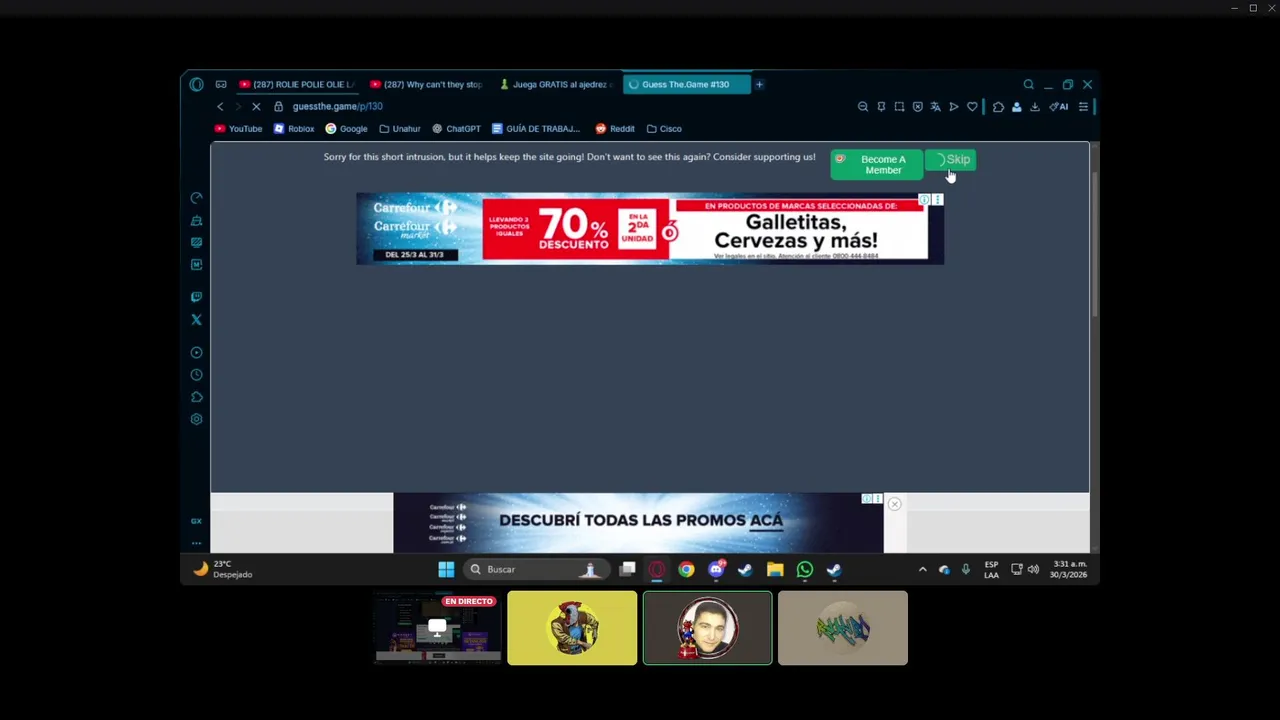This screenshot has width=1280, height=720.
Task: Show hidden system tray icons
Action: pos(922,570)
